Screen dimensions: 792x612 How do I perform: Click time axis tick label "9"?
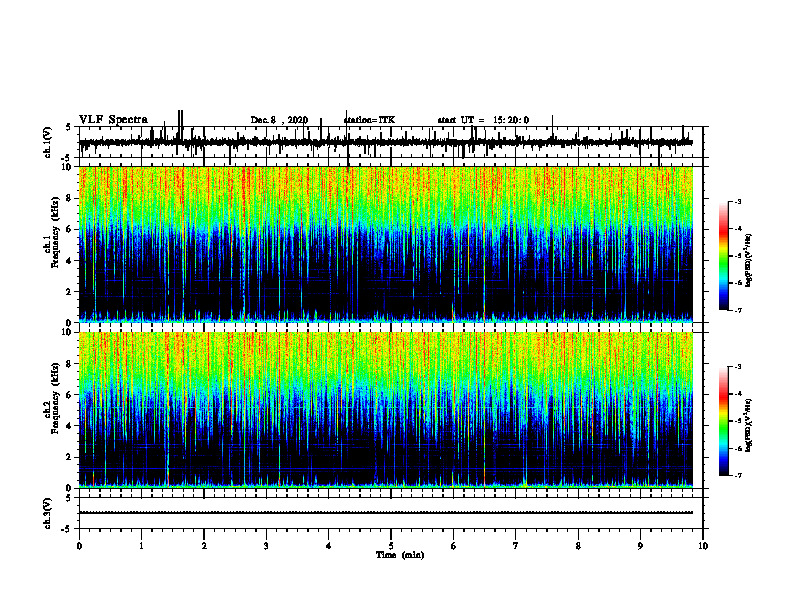640,546
